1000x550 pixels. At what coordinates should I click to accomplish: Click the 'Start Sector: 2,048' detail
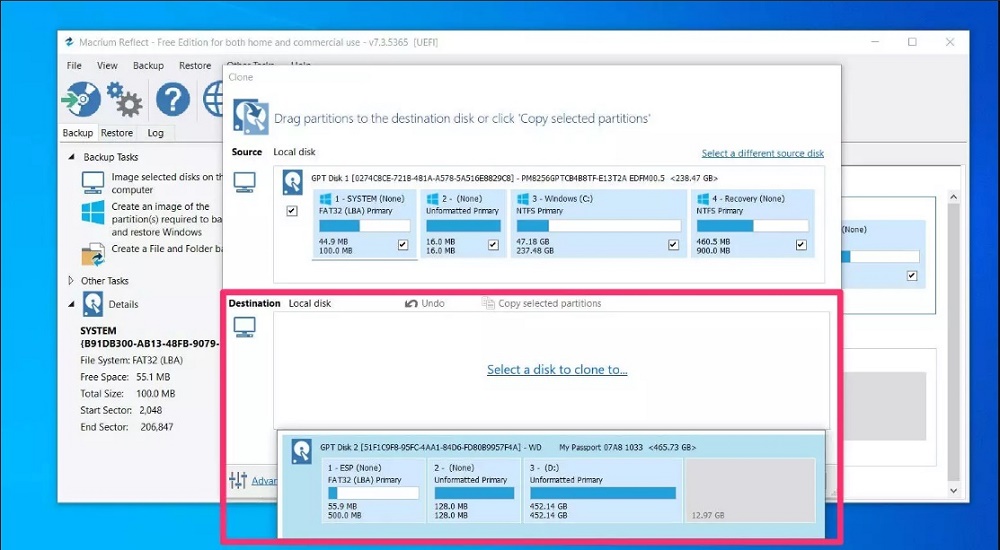pos(121,410)
